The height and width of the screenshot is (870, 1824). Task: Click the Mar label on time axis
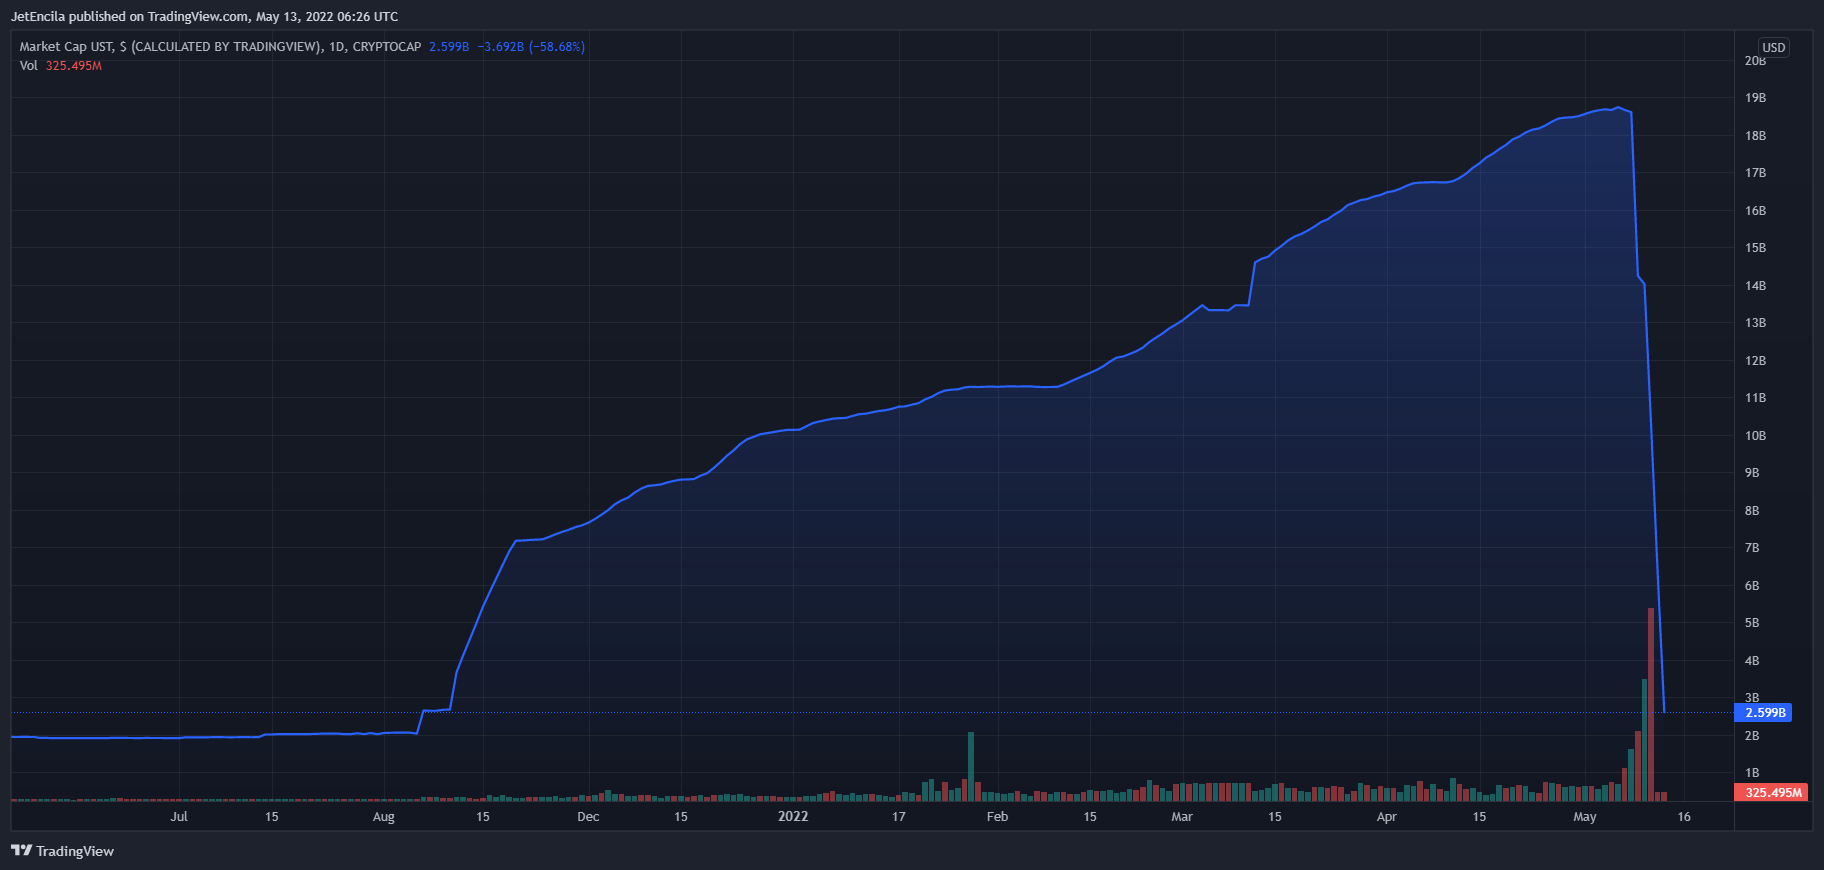tap(1182, 817)
